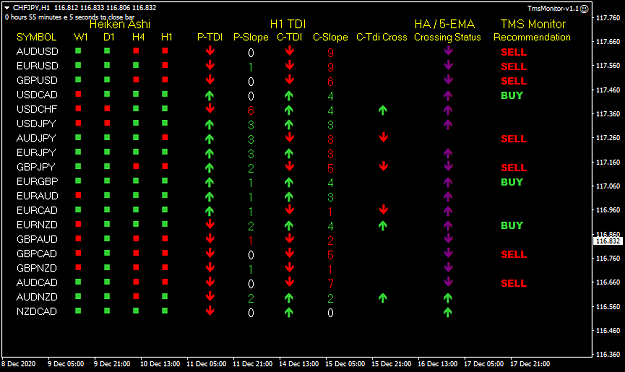Click the AUDUSD W1 green Heiken Ashi square
The height and width of the screenshot is (372, 625).
coord(78,51)
